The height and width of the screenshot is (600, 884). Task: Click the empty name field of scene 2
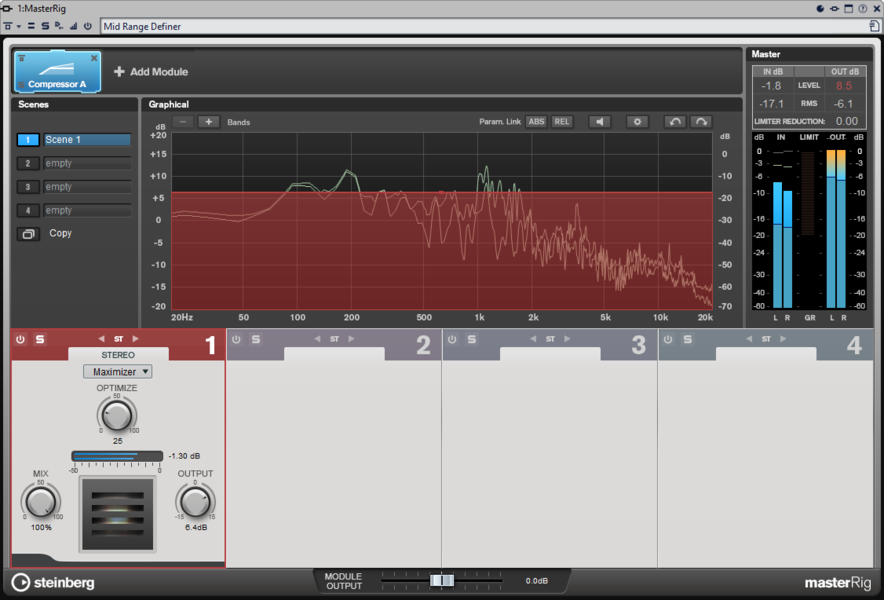pos(87,164)
